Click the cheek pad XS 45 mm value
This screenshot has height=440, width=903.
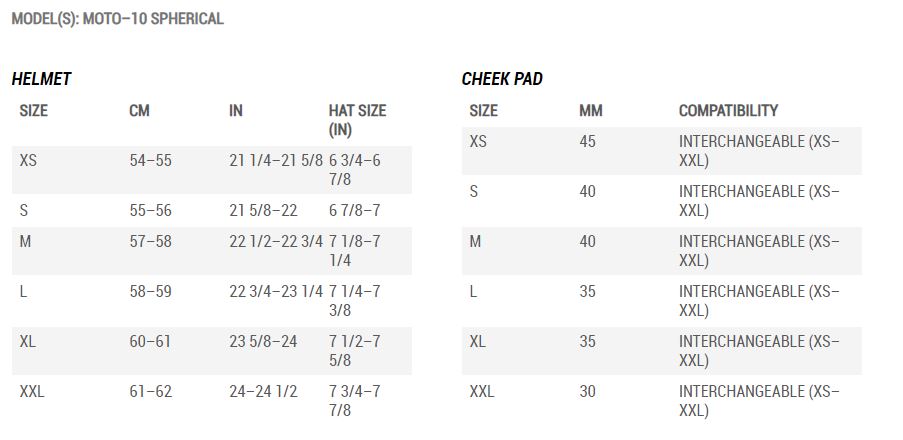[x=587, y=141]
